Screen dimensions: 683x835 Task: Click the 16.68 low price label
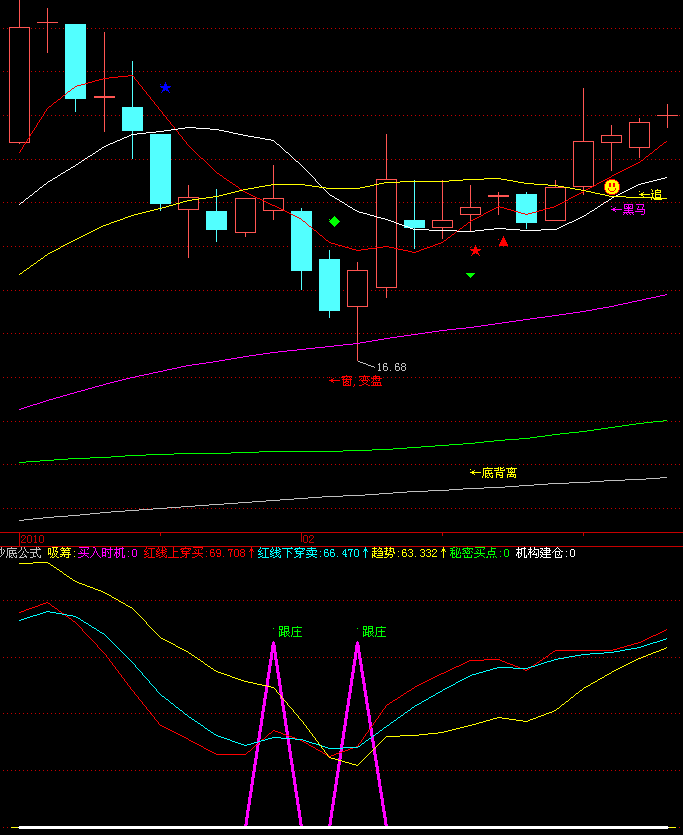[391, 367]
